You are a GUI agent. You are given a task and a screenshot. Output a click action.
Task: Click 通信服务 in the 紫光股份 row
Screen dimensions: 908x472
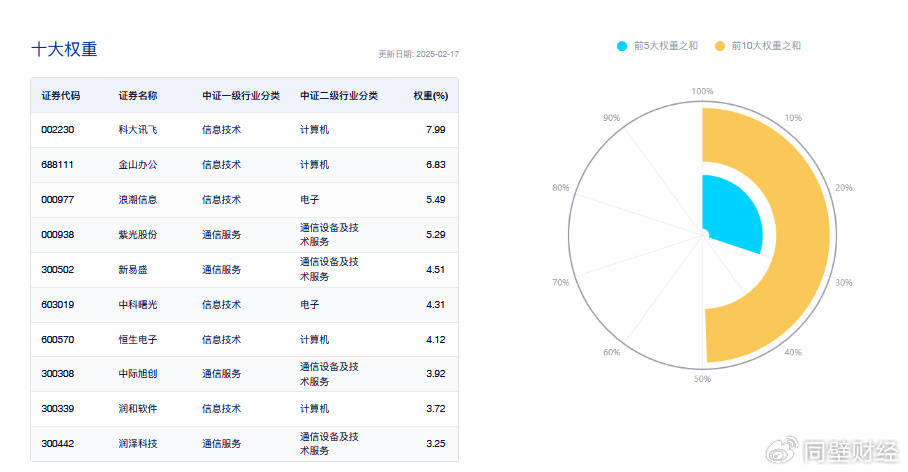221,235
